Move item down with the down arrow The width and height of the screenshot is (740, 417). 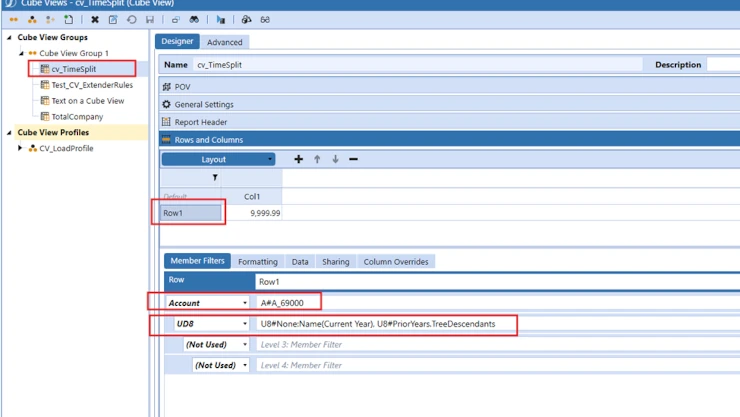click(x=335, y=159)
